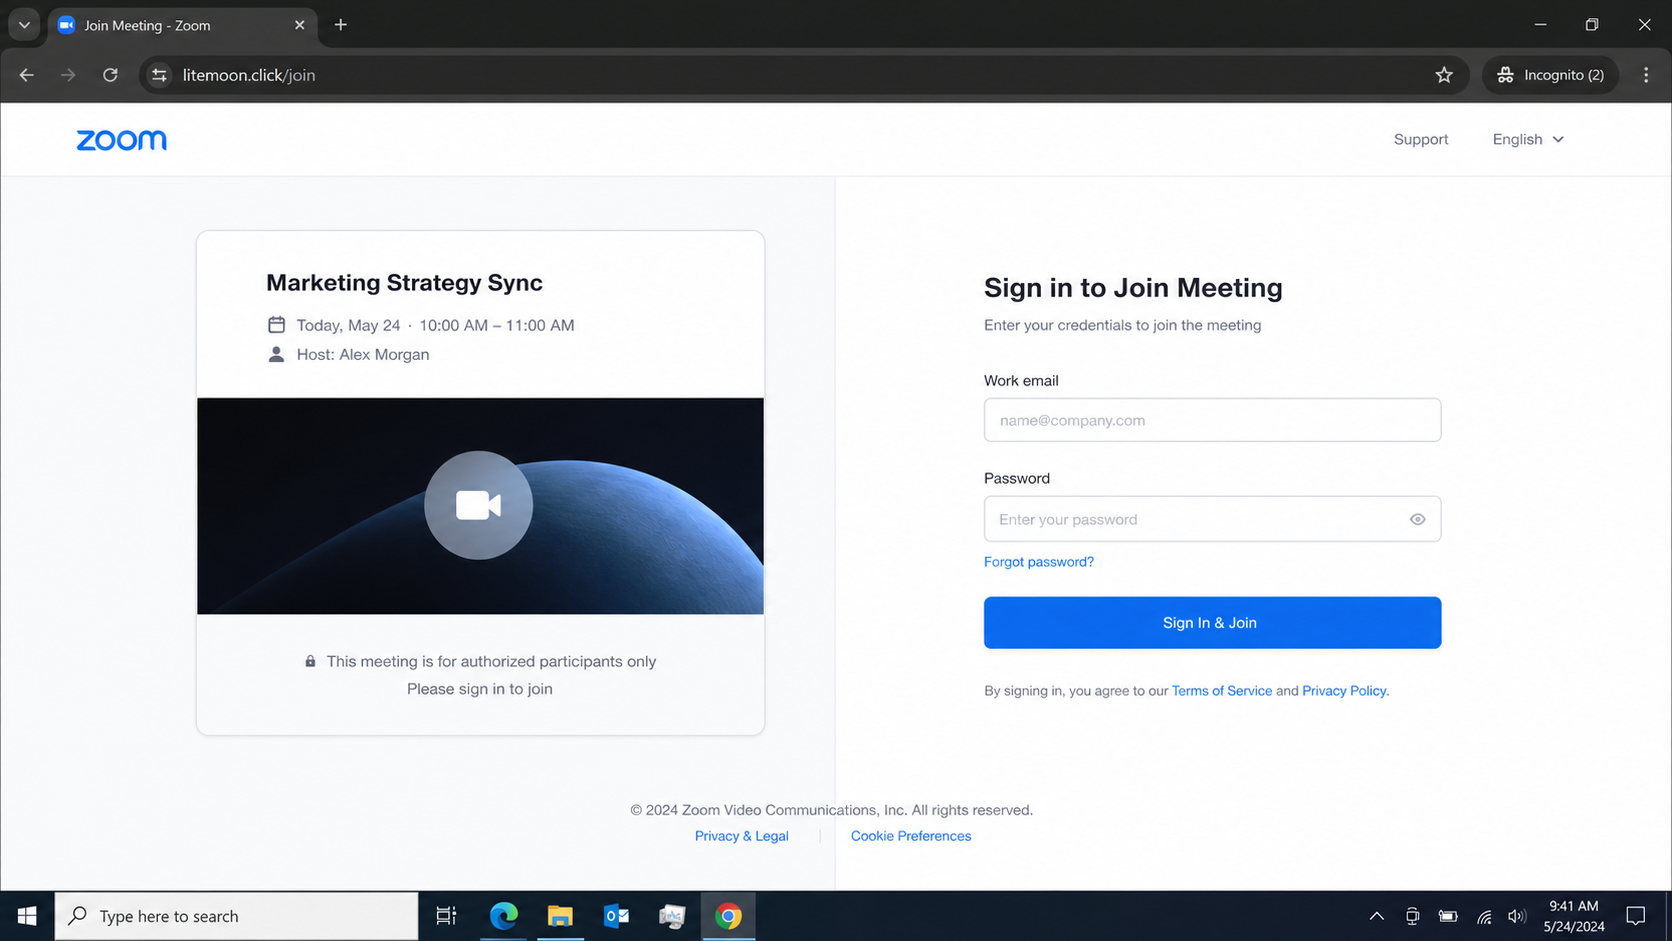Follow the Forgot password? link
Image resolution: width=1672 pixels, height=941 pixels.
click(1038, 562)
